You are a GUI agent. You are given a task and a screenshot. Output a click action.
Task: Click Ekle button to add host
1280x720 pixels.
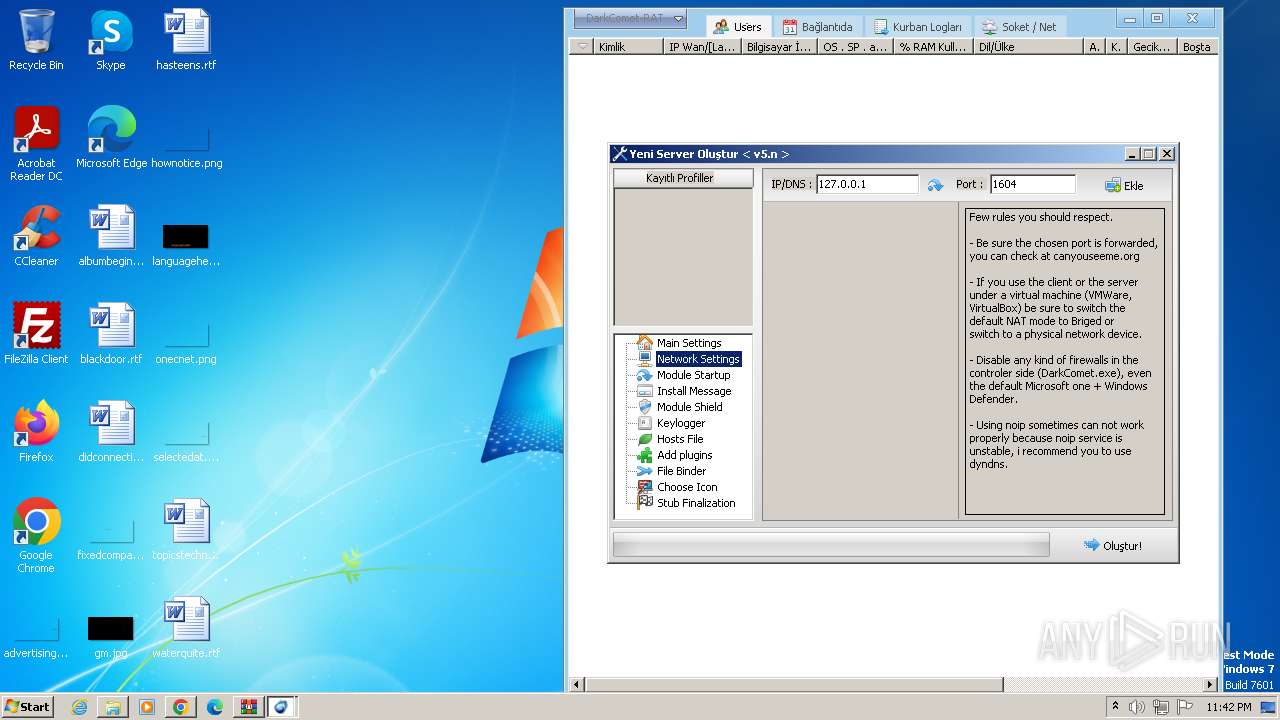pos(1124,185)
